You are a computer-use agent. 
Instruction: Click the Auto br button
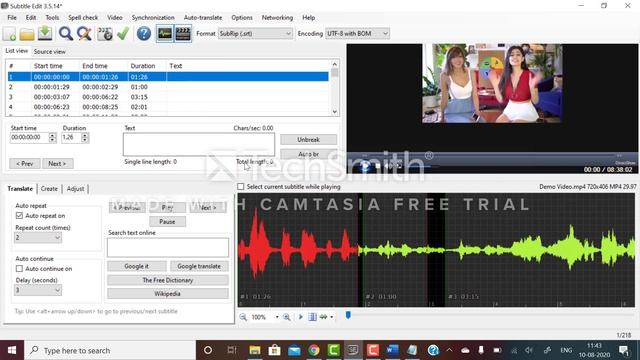[308, 154]
